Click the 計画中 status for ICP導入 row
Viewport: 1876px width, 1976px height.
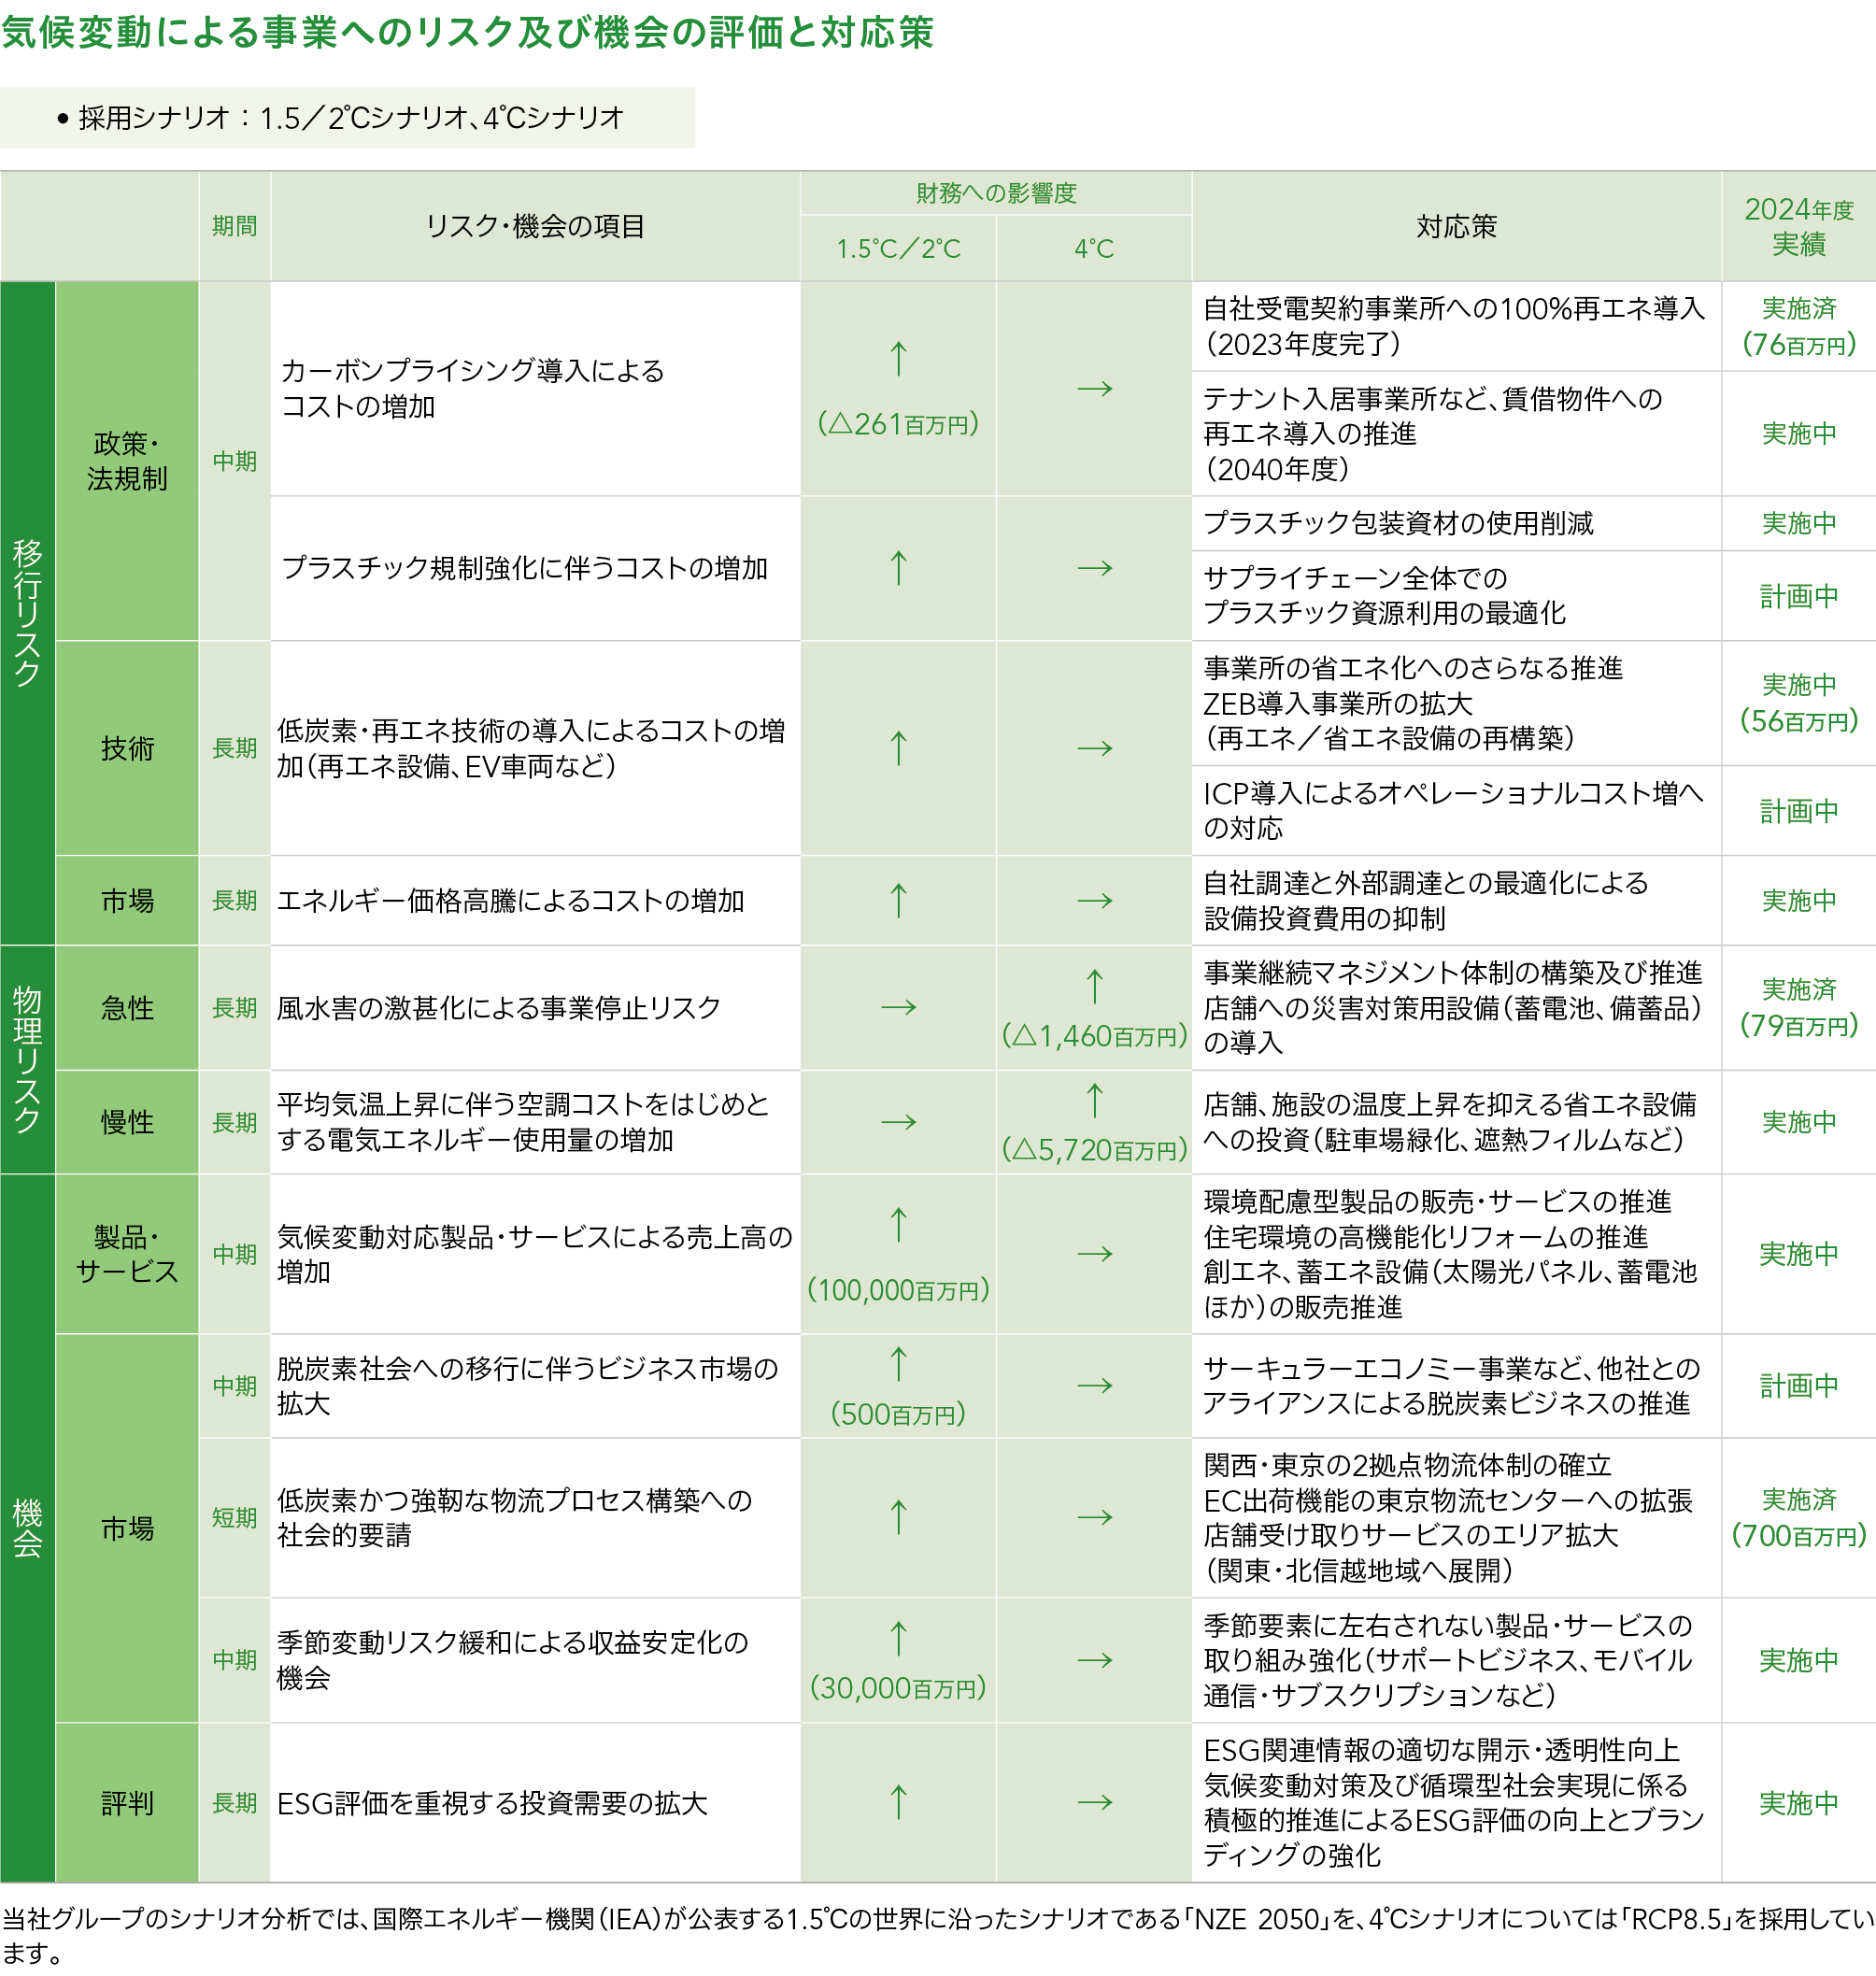point(1798,810)
